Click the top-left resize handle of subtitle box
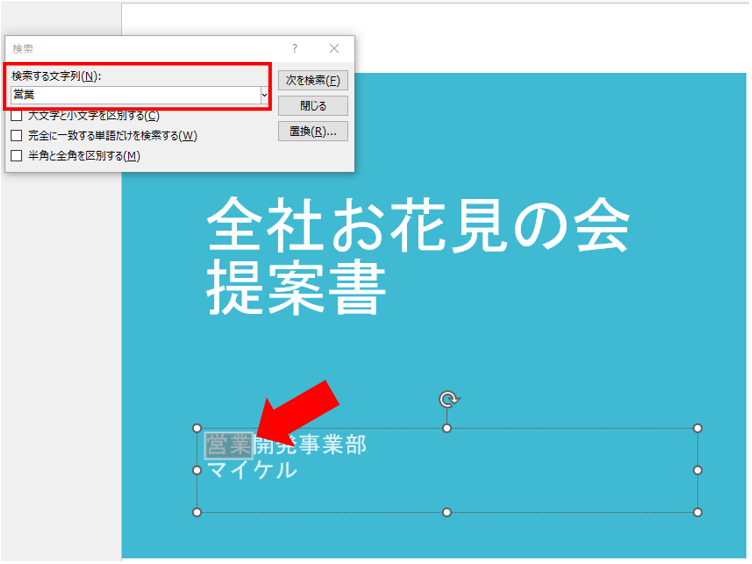This screenshot has width=752, height=564. coord(197,428)
